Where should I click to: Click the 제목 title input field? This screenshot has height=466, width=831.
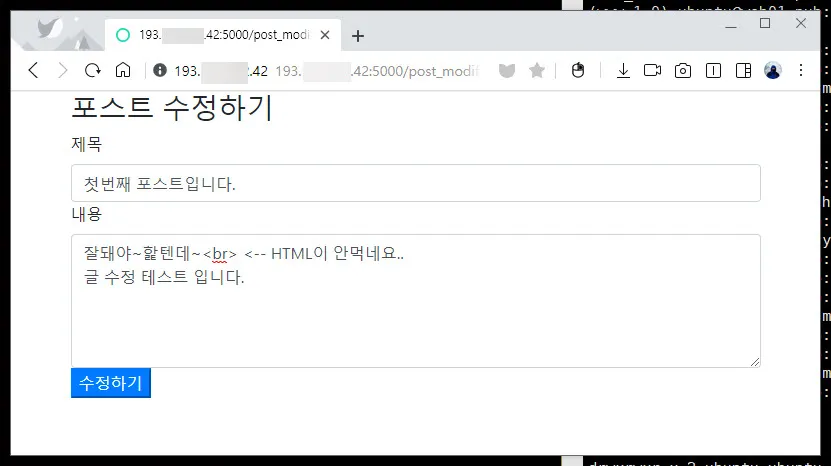(x=415, y=183)
